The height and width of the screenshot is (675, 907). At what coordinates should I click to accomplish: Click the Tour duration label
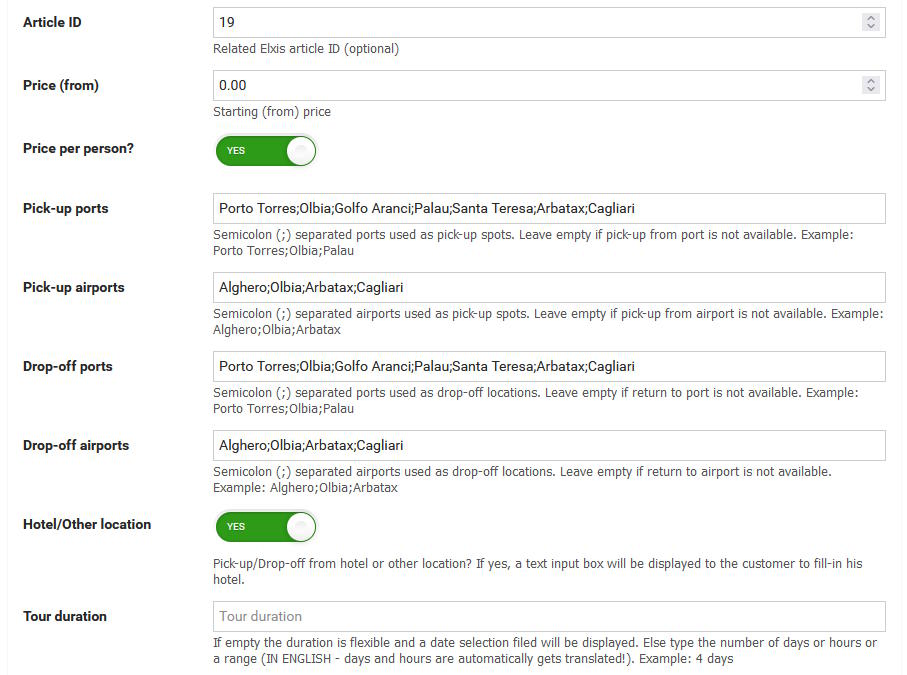pyautogui.click(x=65, y=617)
